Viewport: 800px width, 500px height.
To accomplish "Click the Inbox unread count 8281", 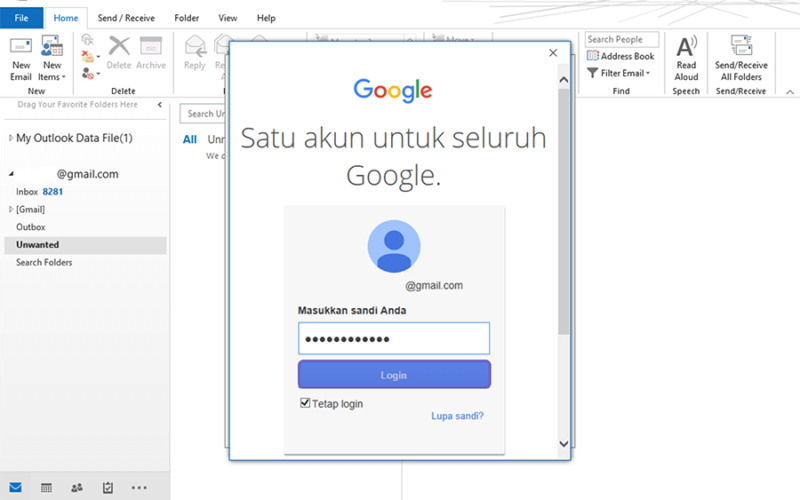I will click(53, 192).
